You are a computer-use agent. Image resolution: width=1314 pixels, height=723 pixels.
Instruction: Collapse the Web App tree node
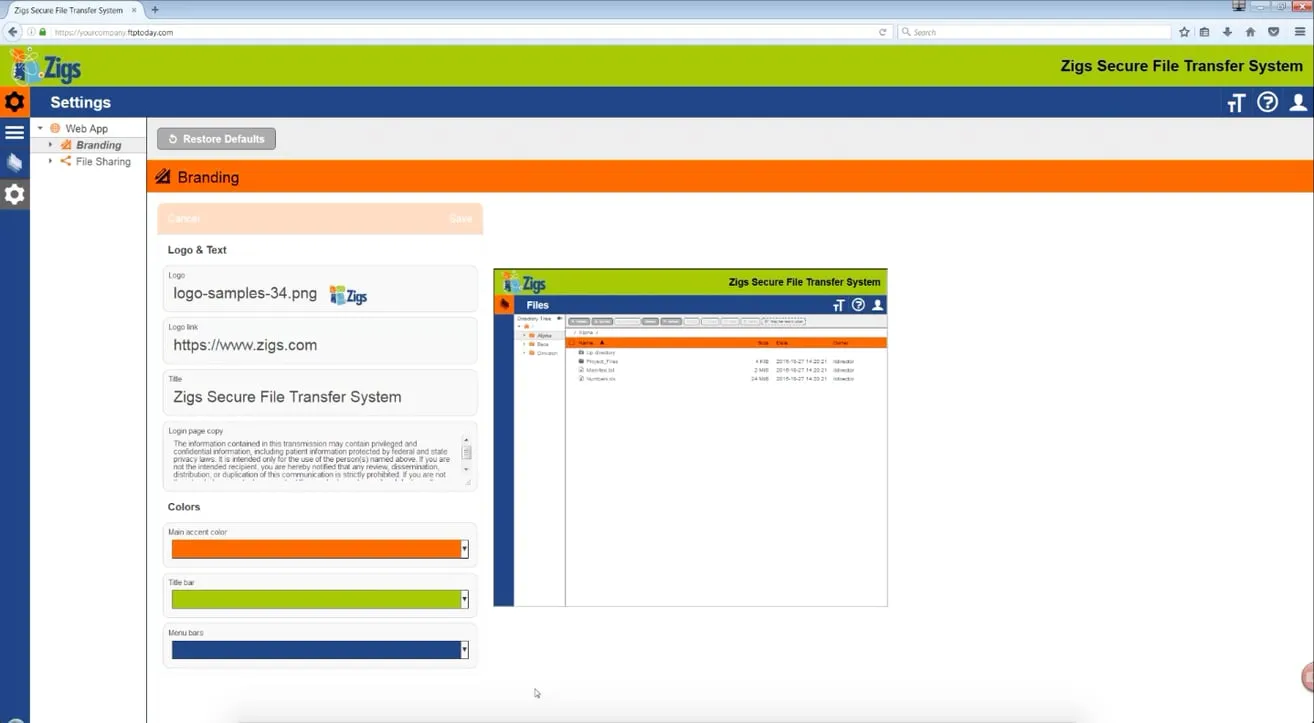(40, 129)
